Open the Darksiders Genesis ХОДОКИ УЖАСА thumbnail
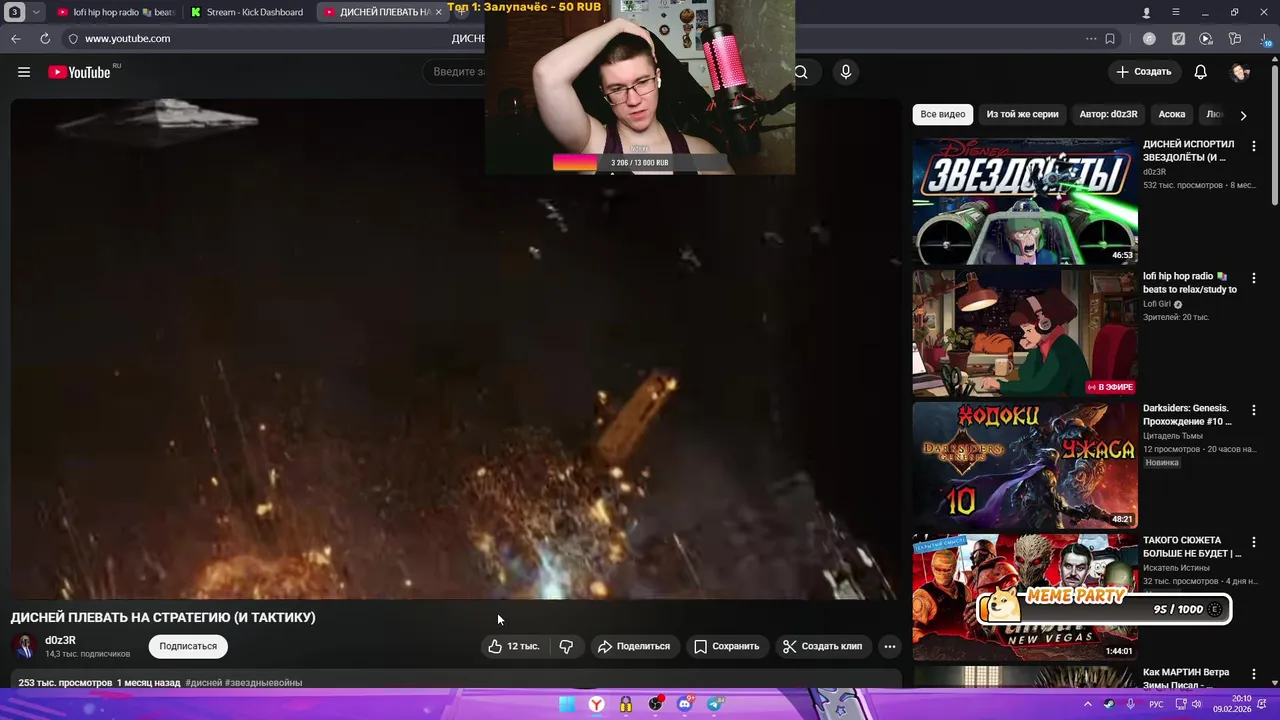 pyautogui.click(x=1025, y=465)
